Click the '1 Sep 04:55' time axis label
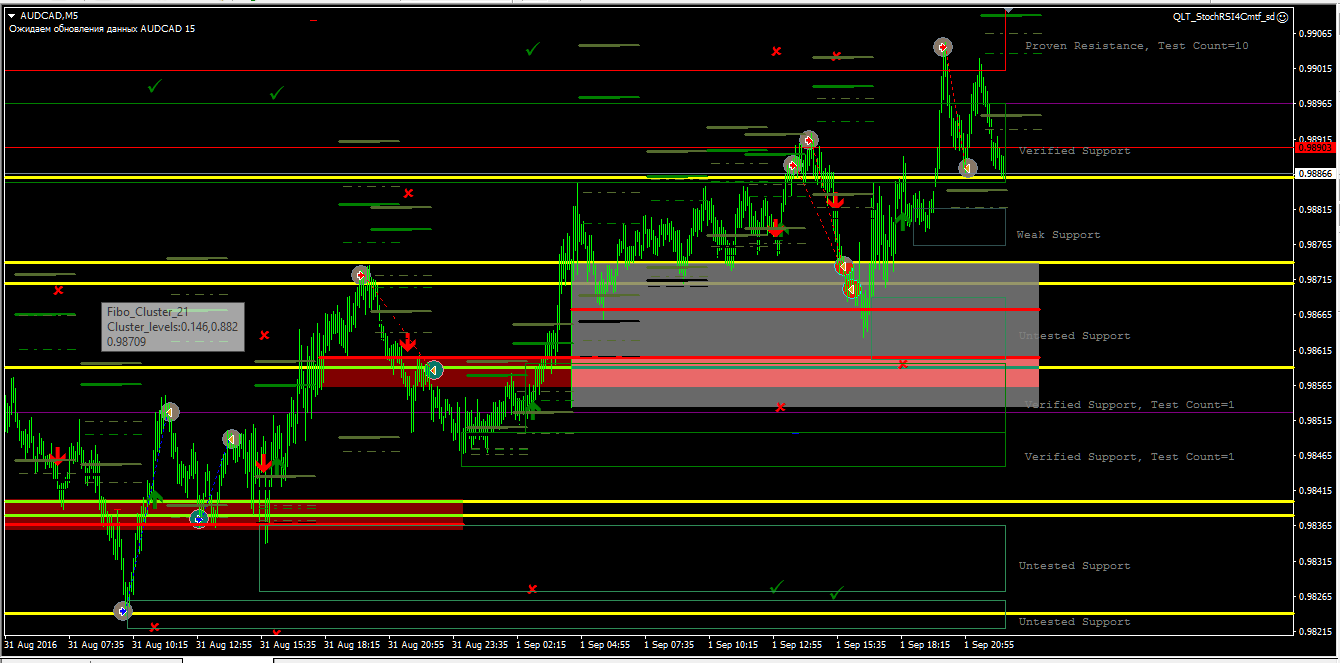Image resolution: width=1340 pixels, height=663 pixels. (x=606, y=645)
